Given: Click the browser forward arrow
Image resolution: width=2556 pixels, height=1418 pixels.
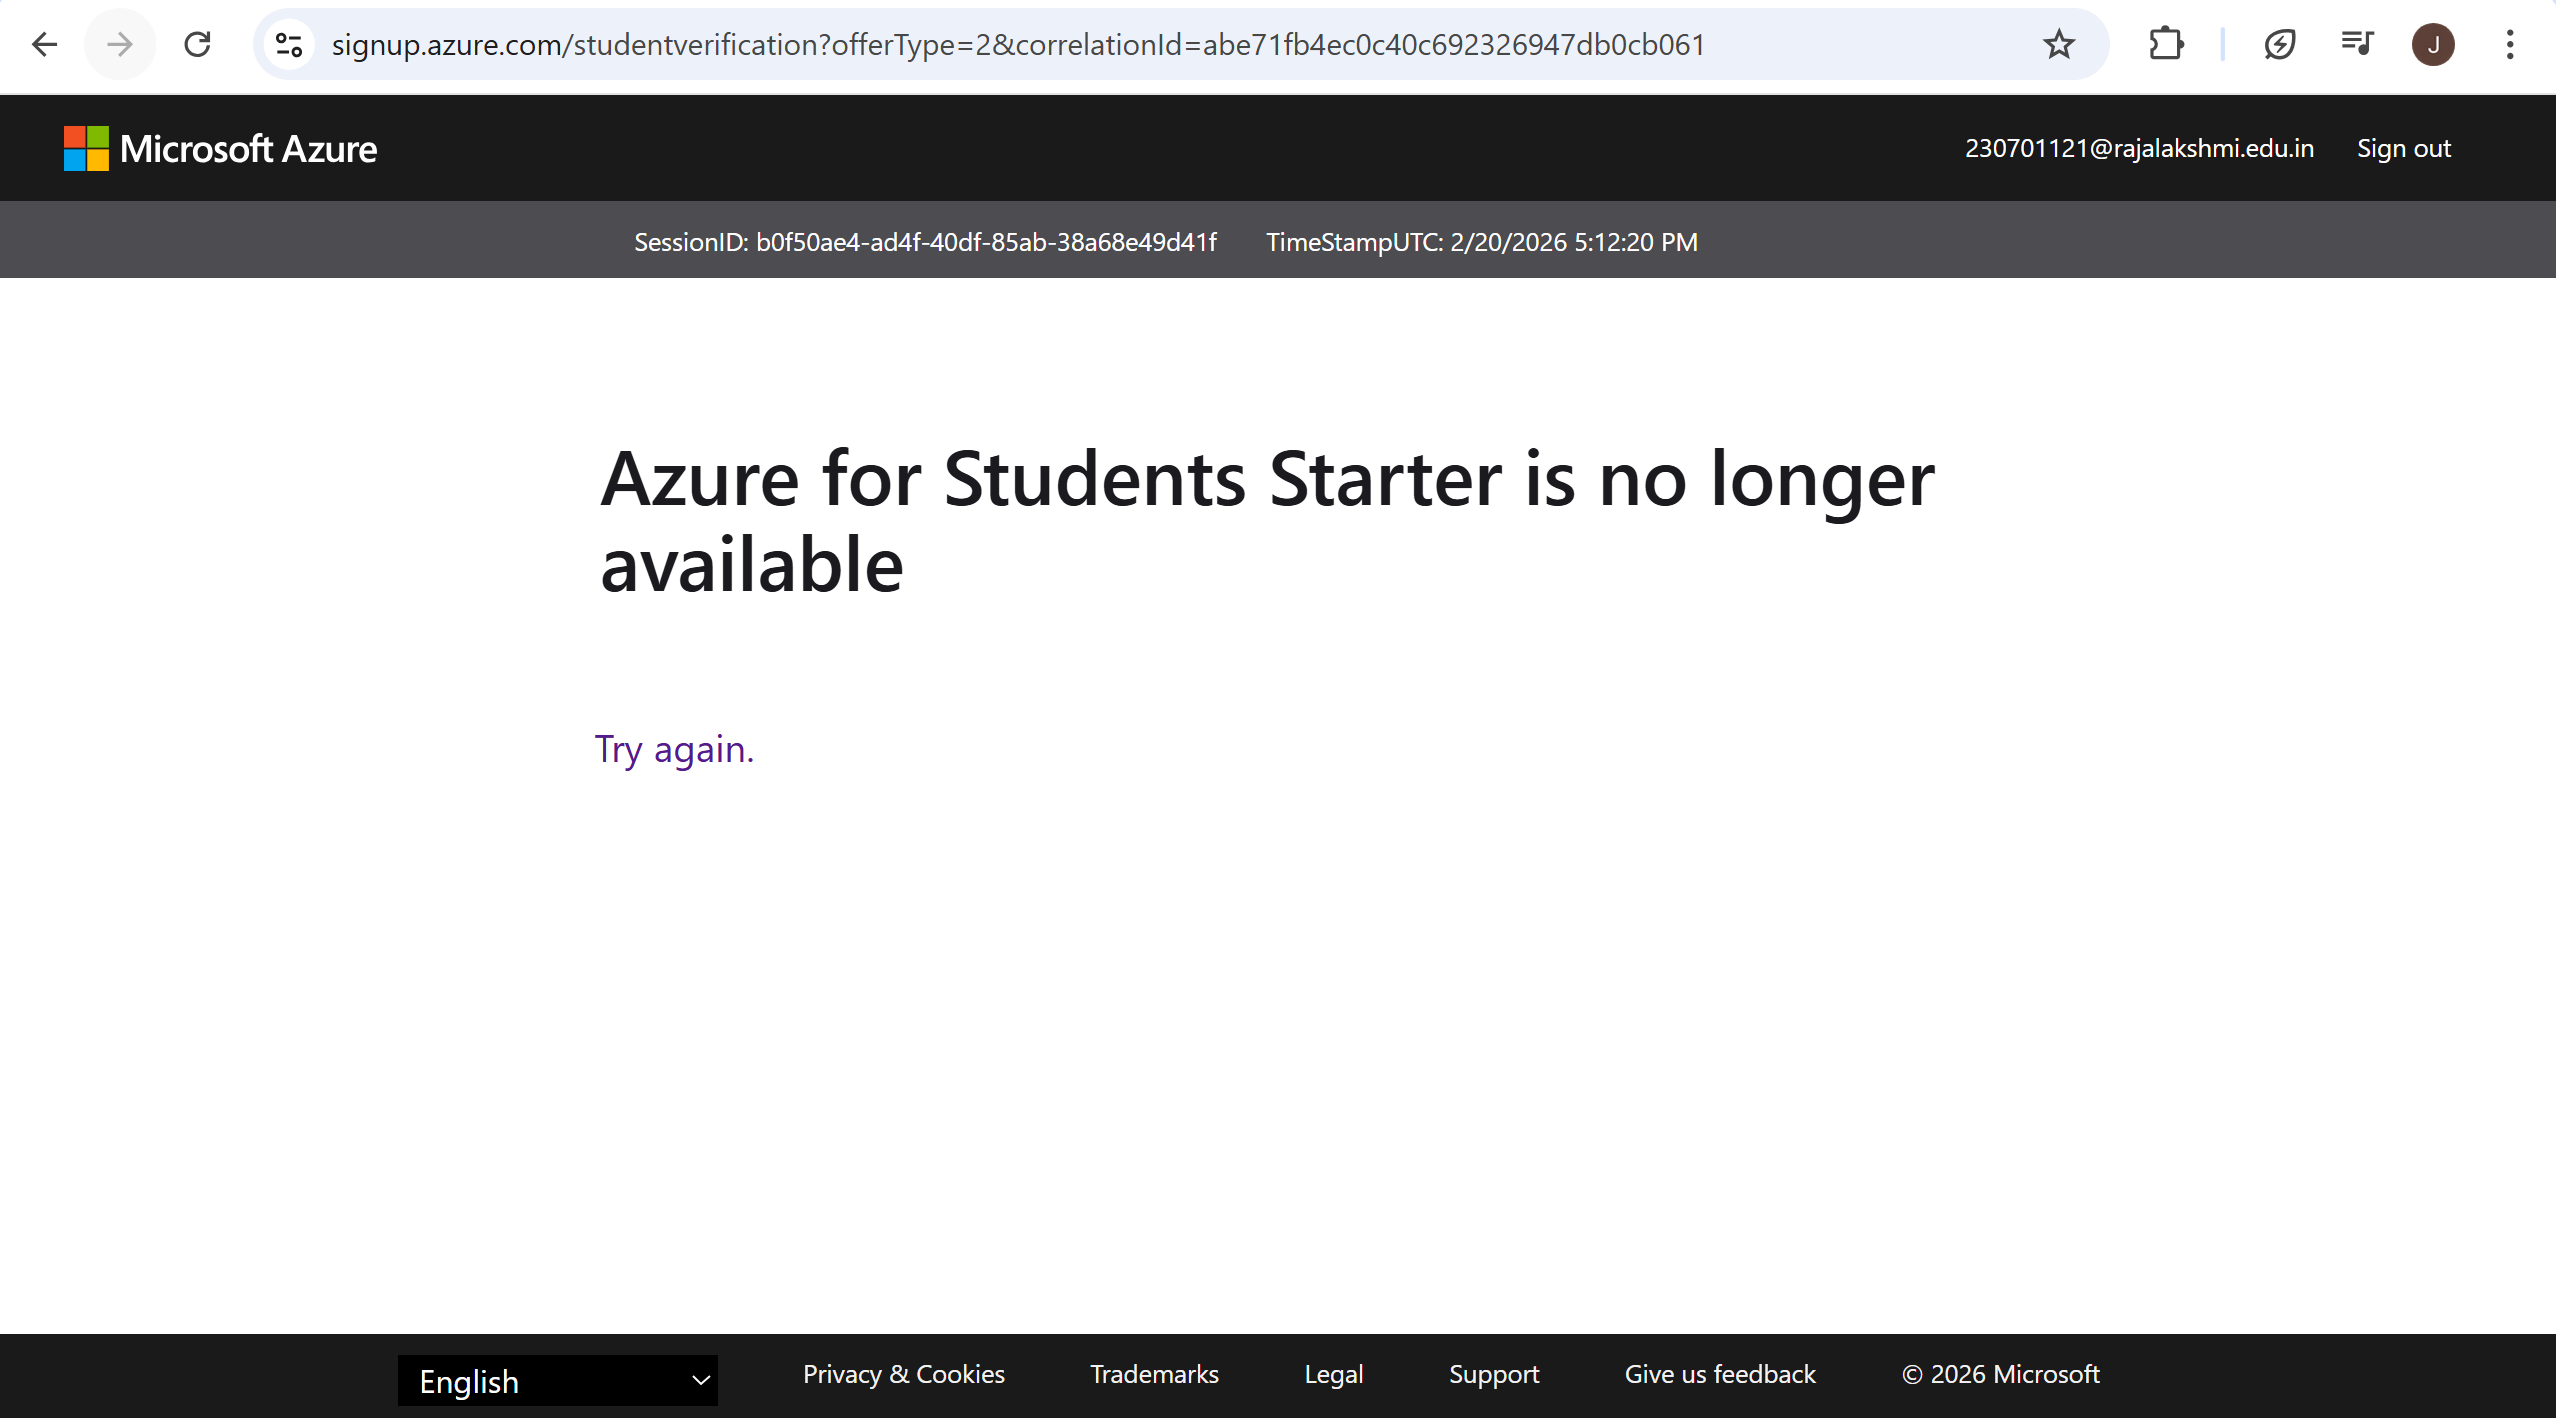Looking at the screenshot, I should tap(120, 44).
